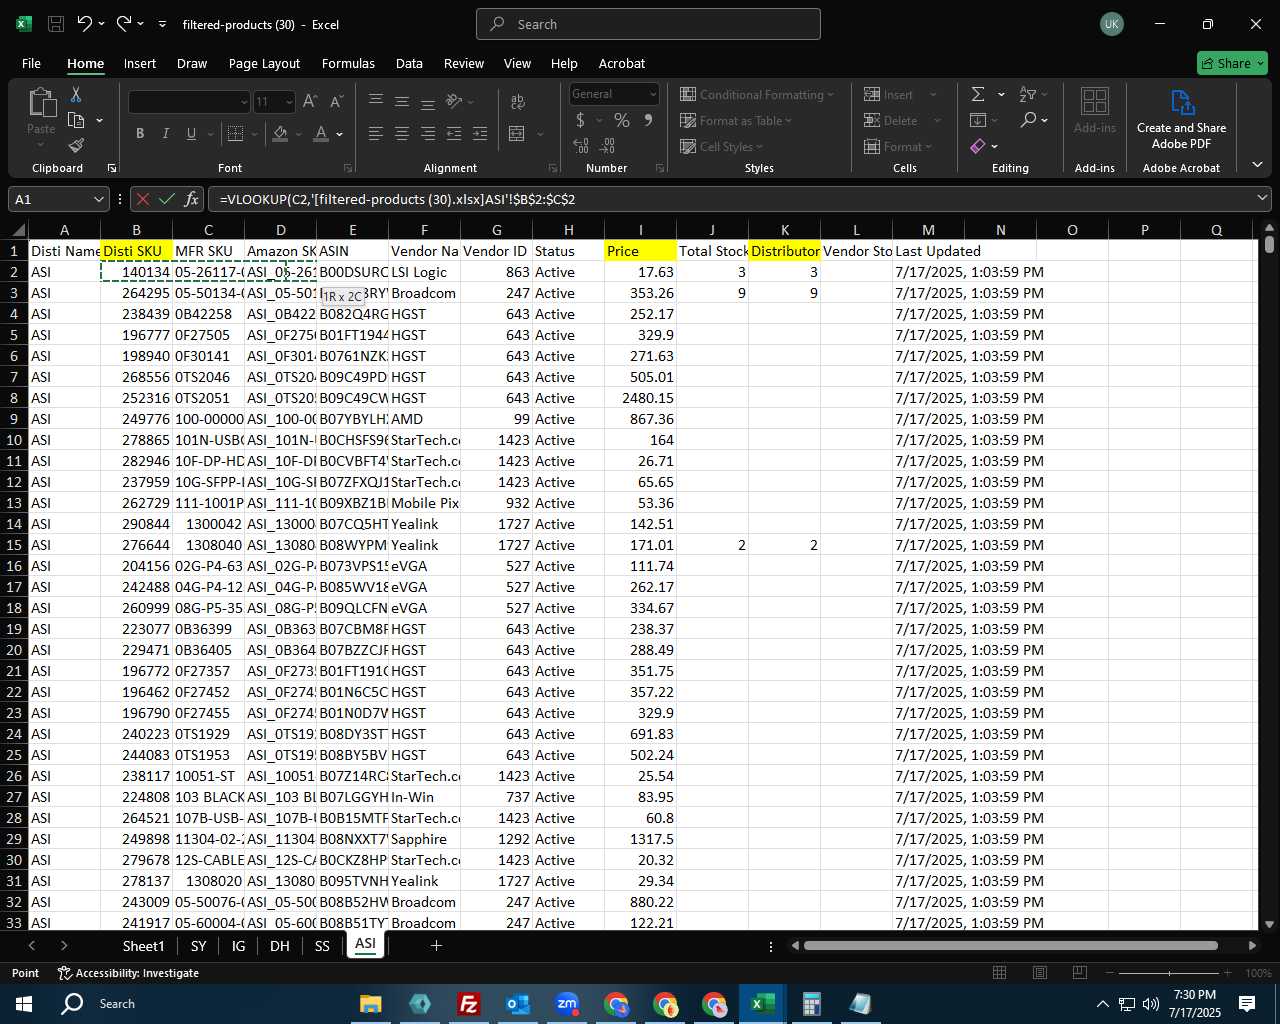This screenshot has height=1024, width=1280.
Task: Toggle Italic formatting
Action: pyautogui.click(x=165, y=133)
